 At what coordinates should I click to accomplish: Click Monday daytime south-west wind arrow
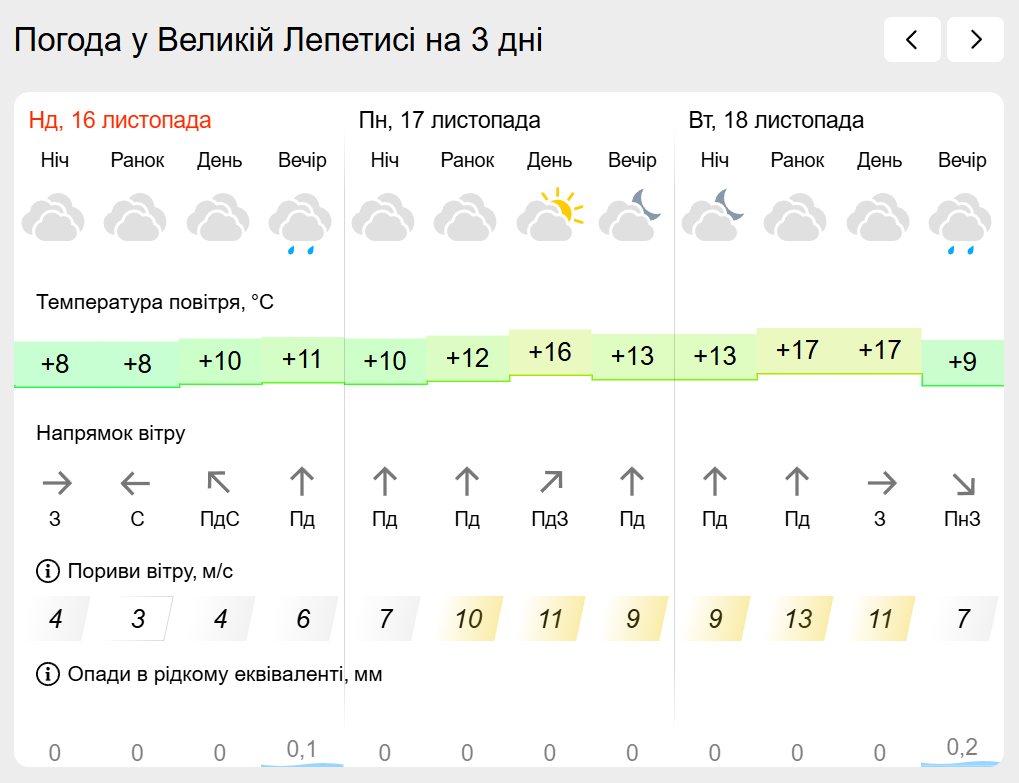pos(550,484)
